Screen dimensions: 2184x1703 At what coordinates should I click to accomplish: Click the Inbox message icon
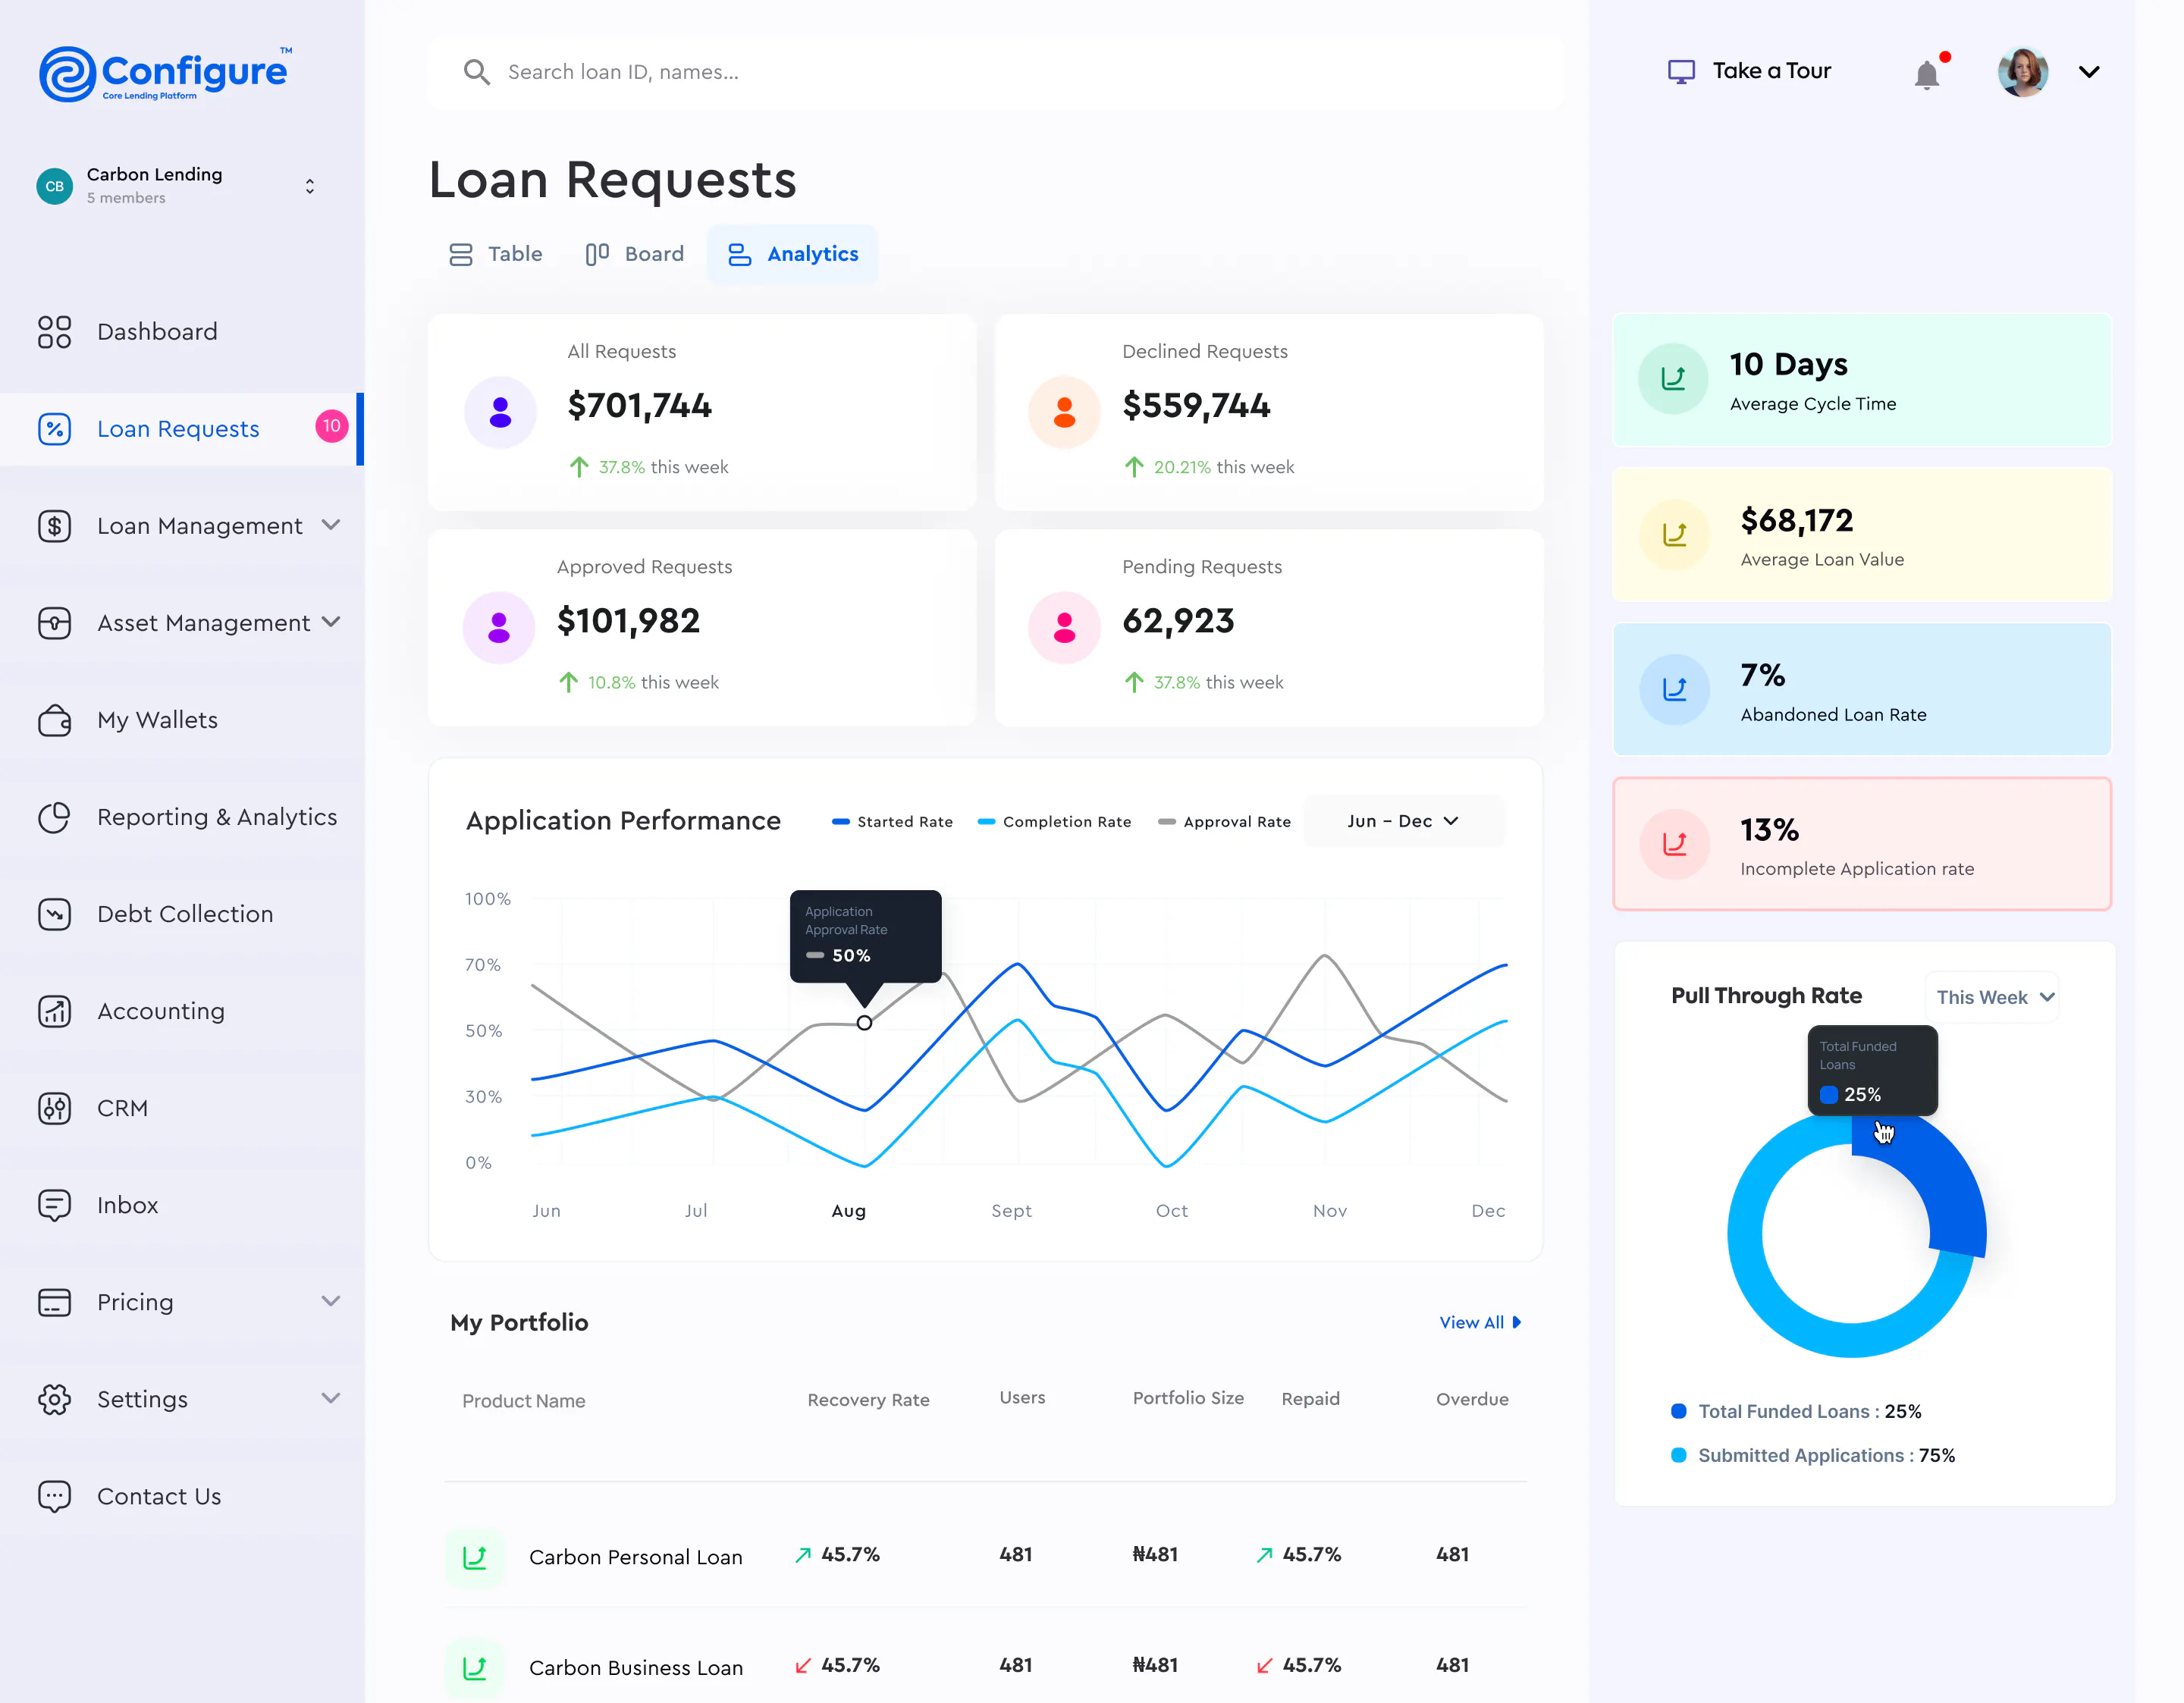click(x=54, y=1205)
